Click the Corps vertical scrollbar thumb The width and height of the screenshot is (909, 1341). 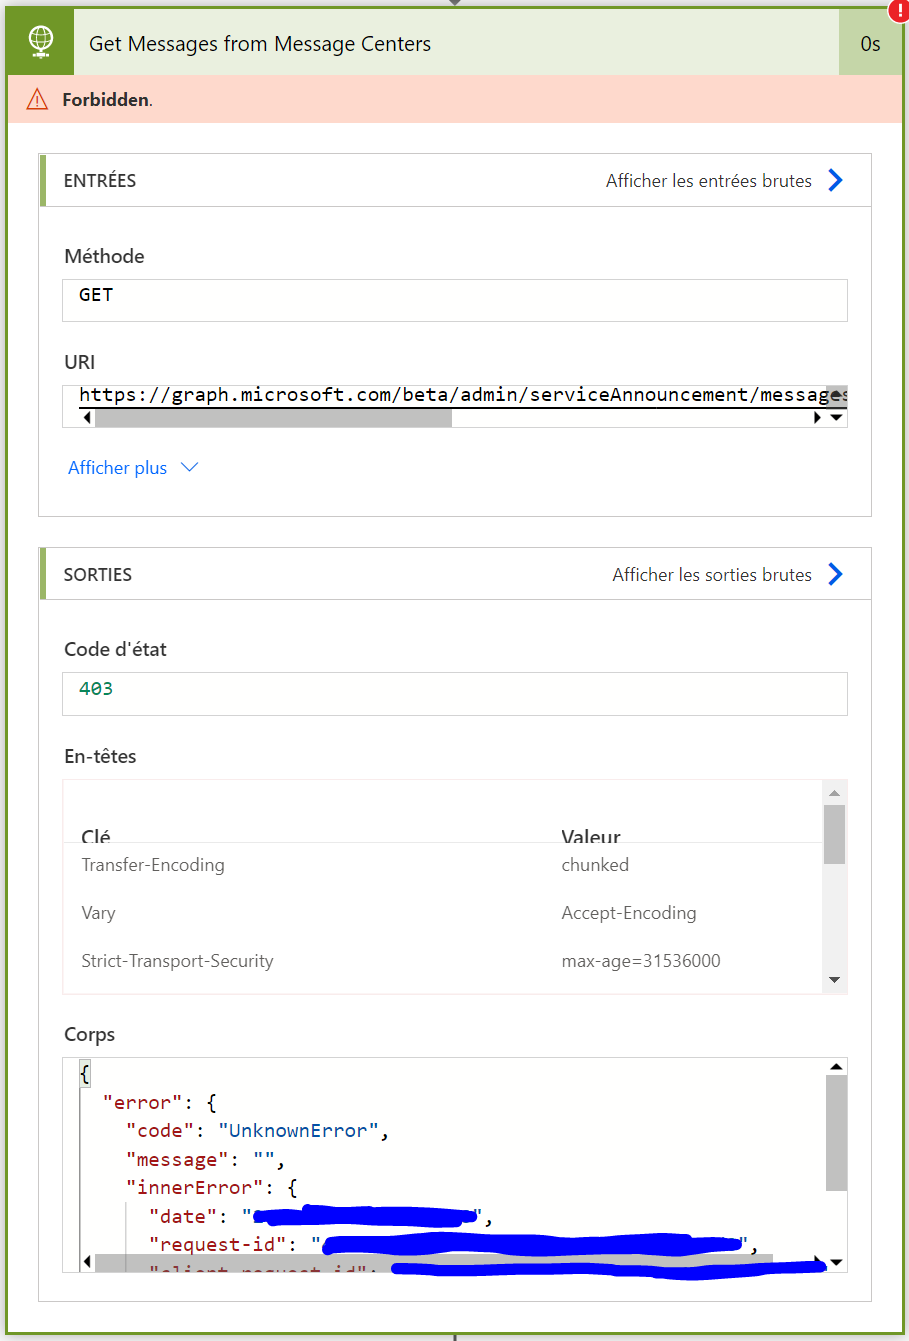837,1133
